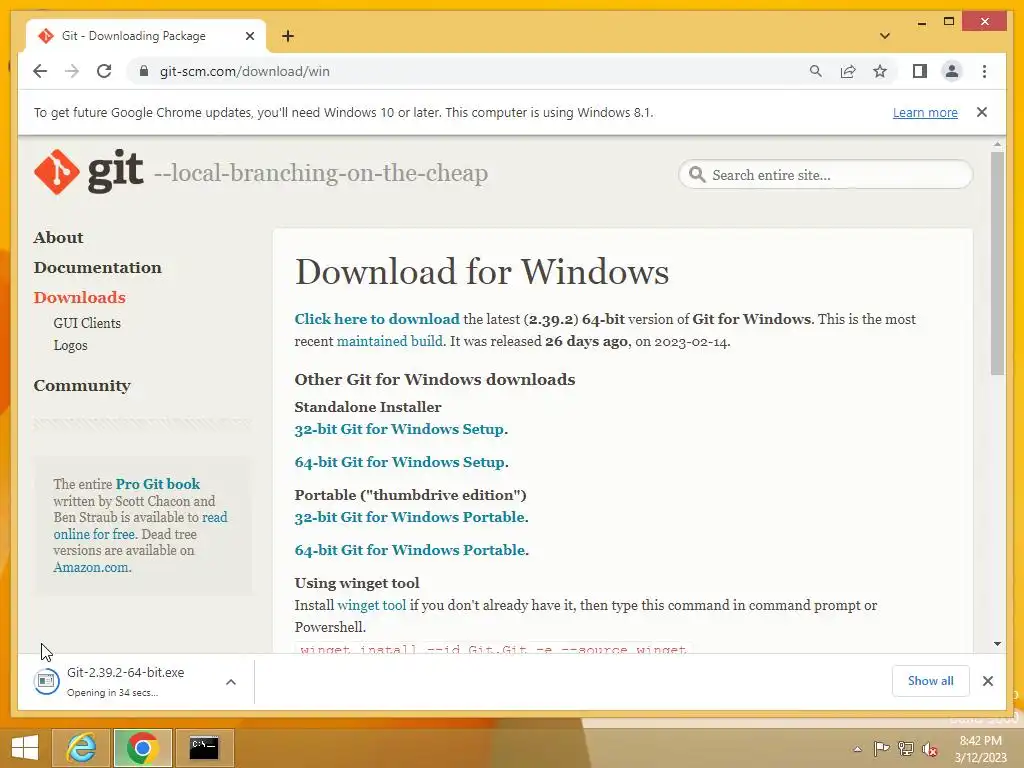Close the downloads shelf
This screenshot has width=1024, height=768.
(x=987, y=681)
